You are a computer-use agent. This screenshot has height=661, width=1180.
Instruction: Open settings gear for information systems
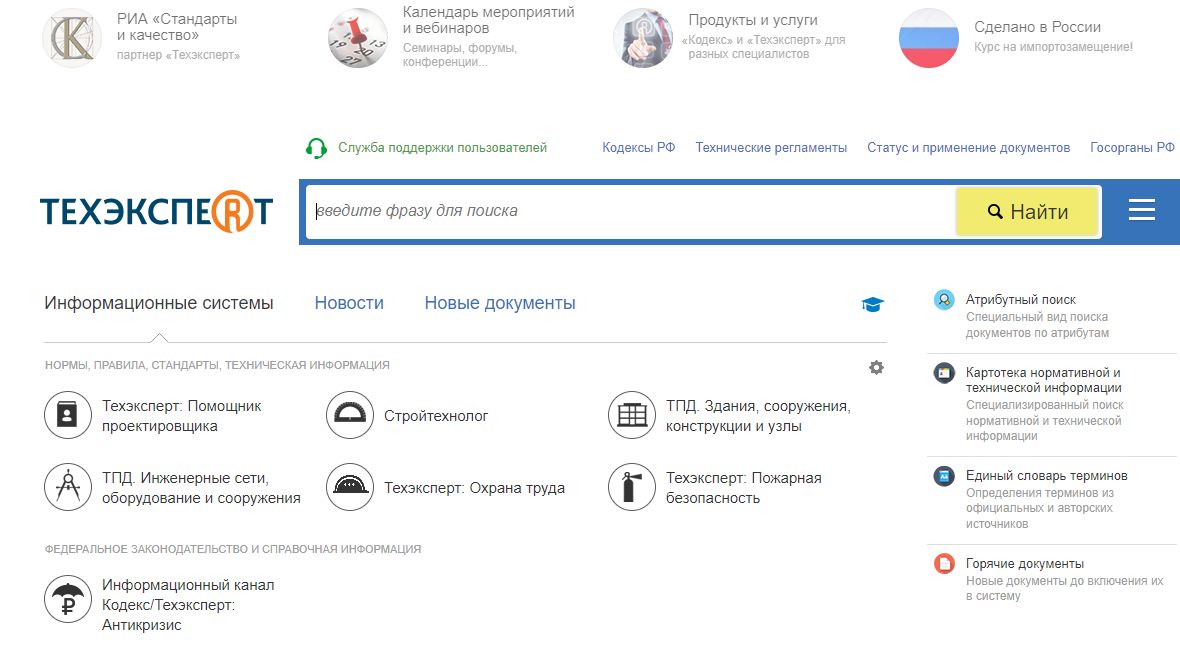[876, 367]
